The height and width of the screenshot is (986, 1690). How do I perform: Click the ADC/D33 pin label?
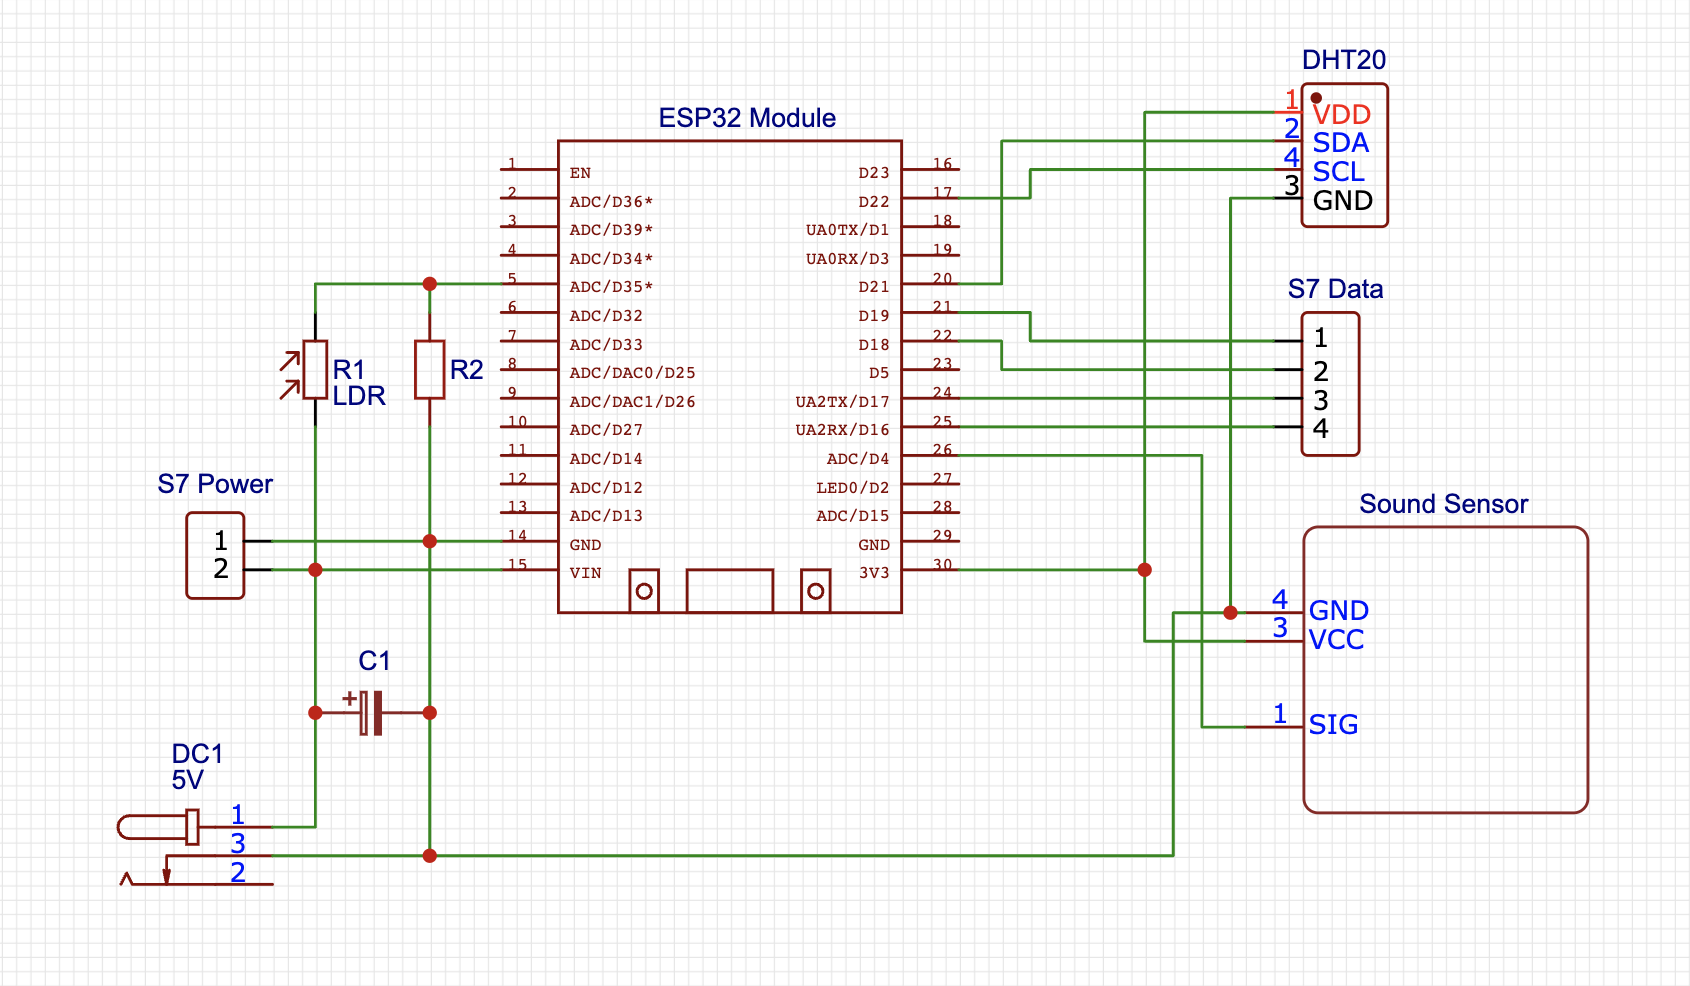(606, 345)
